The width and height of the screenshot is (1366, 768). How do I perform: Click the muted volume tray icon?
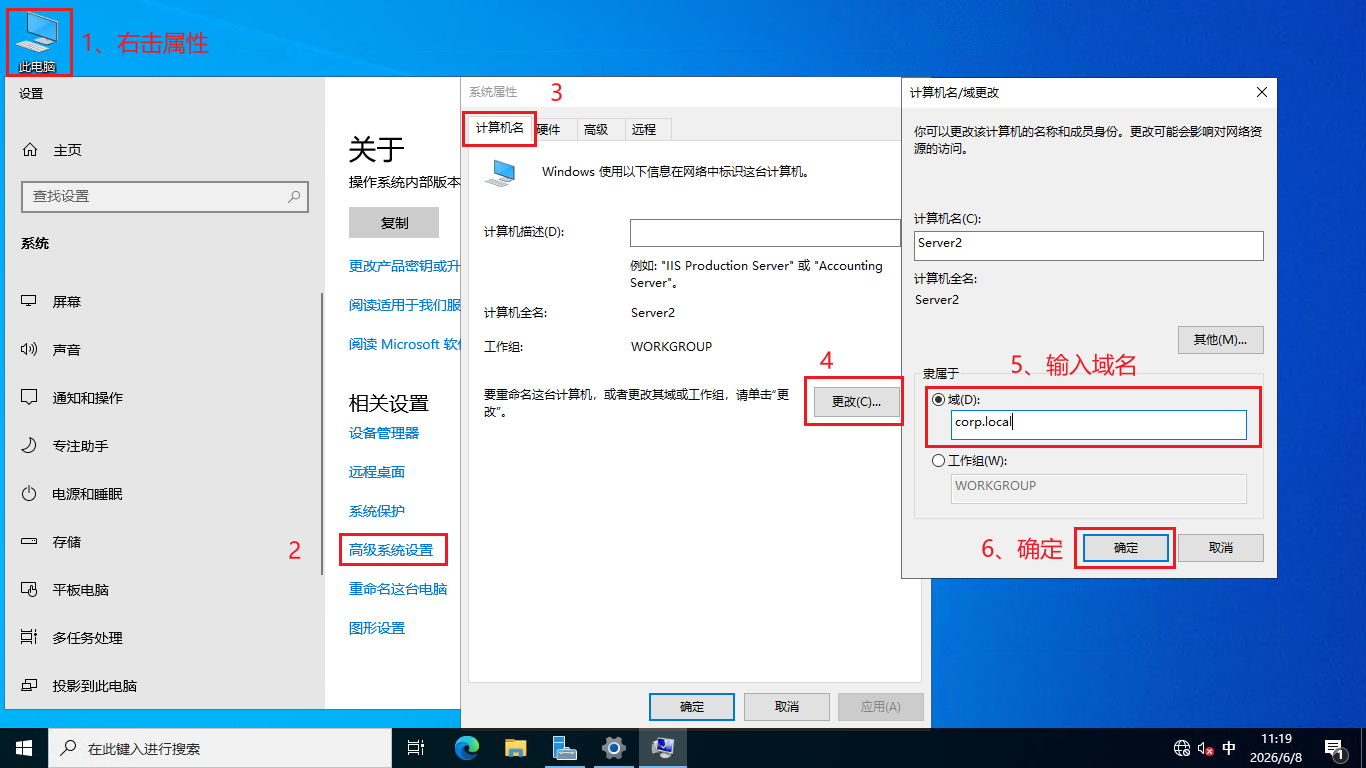(x=1206, y=748)
